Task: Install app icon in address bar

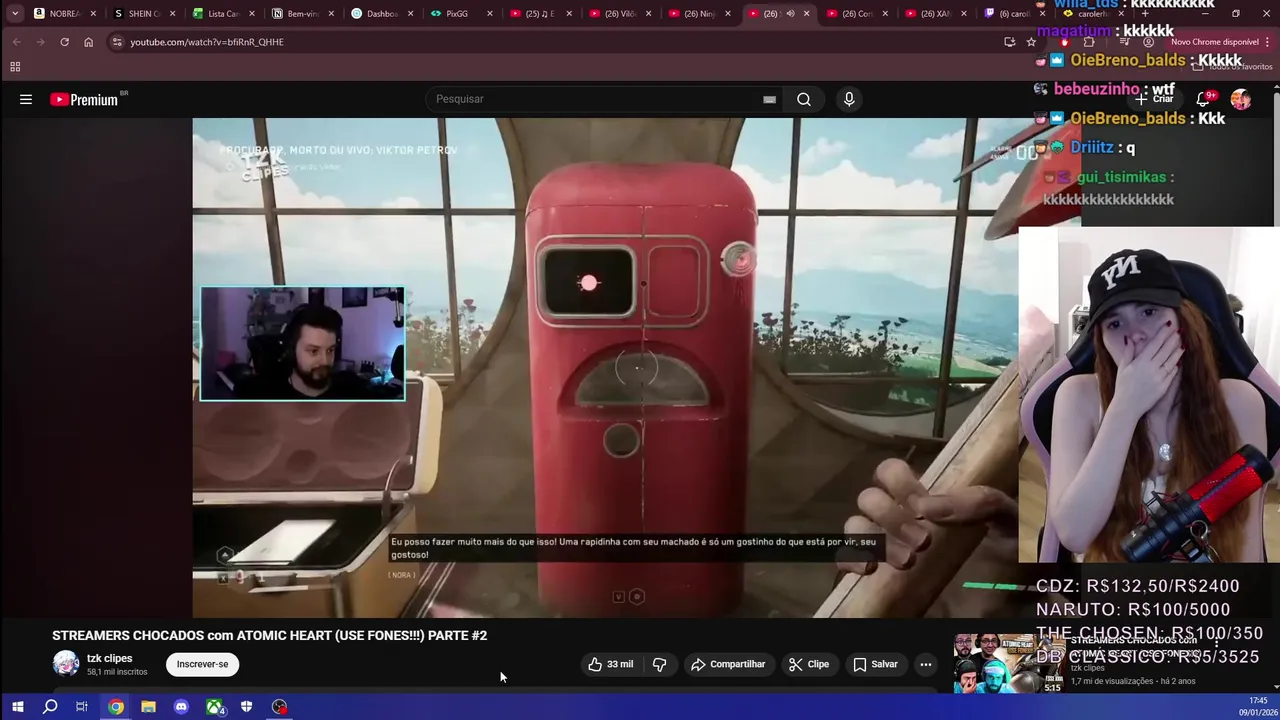Action: [x=1009, y=42]
